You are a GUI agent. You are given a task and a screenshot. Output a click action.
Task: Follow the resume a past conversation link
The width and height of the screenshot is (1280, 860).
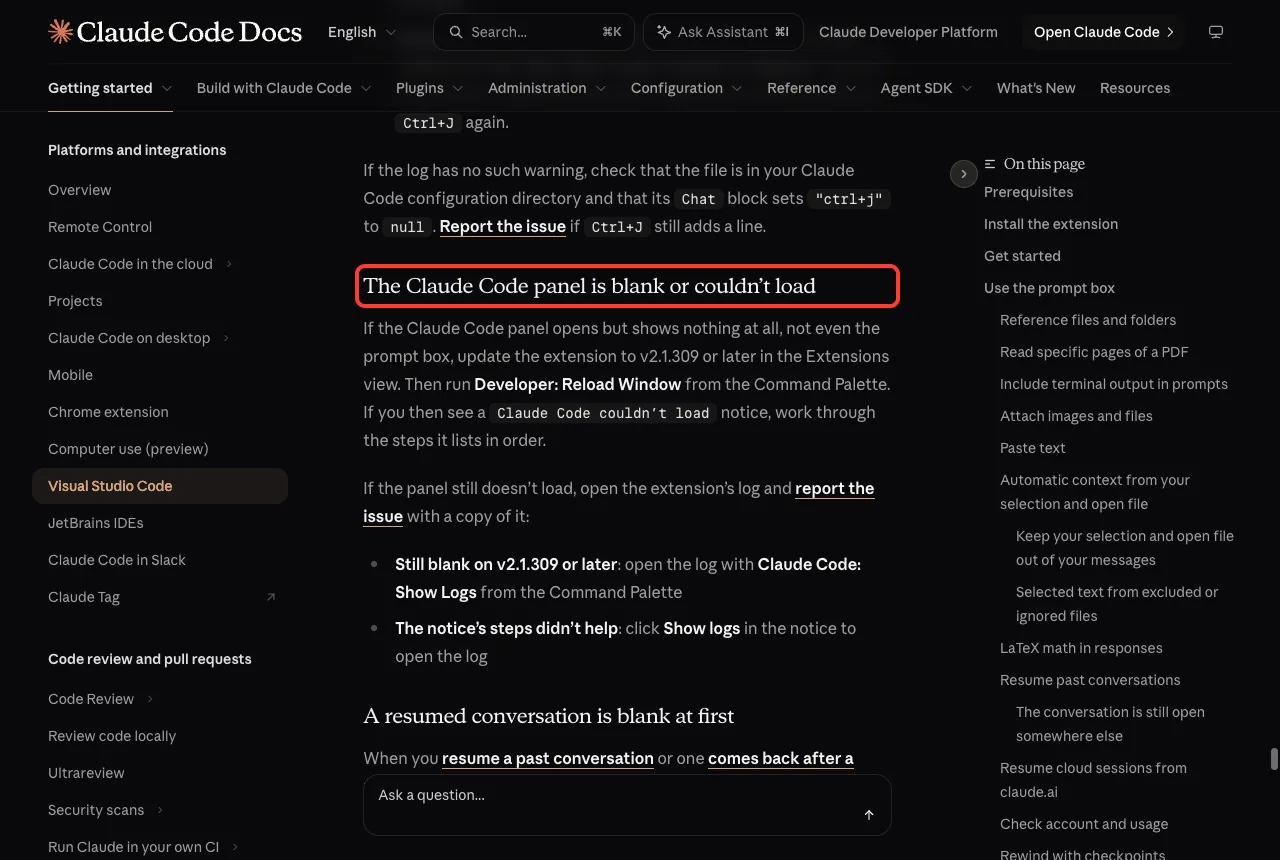pyautogui.click(x=548, y=758)
